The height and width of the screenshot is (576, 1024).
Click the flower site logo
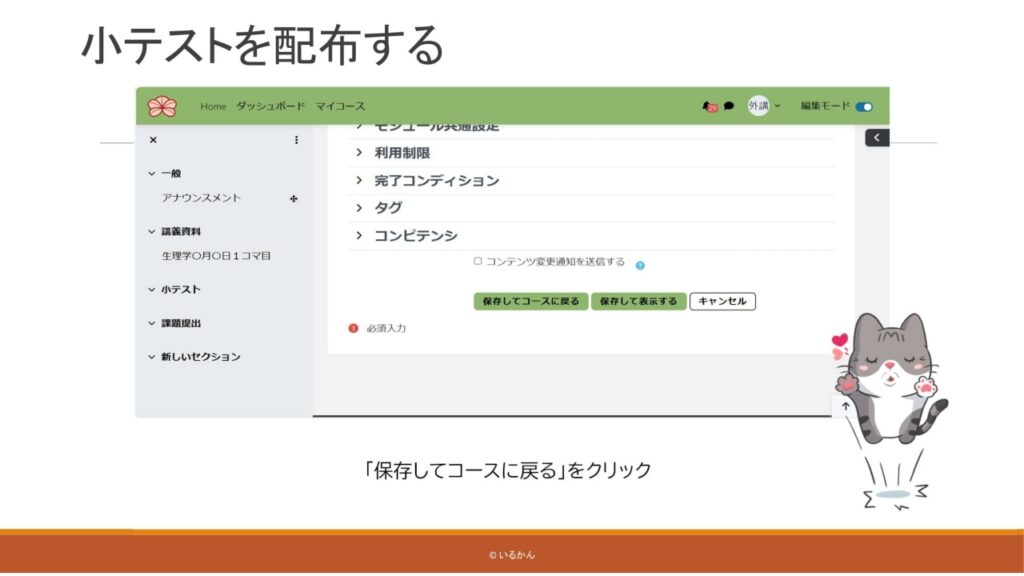(162, 106)
